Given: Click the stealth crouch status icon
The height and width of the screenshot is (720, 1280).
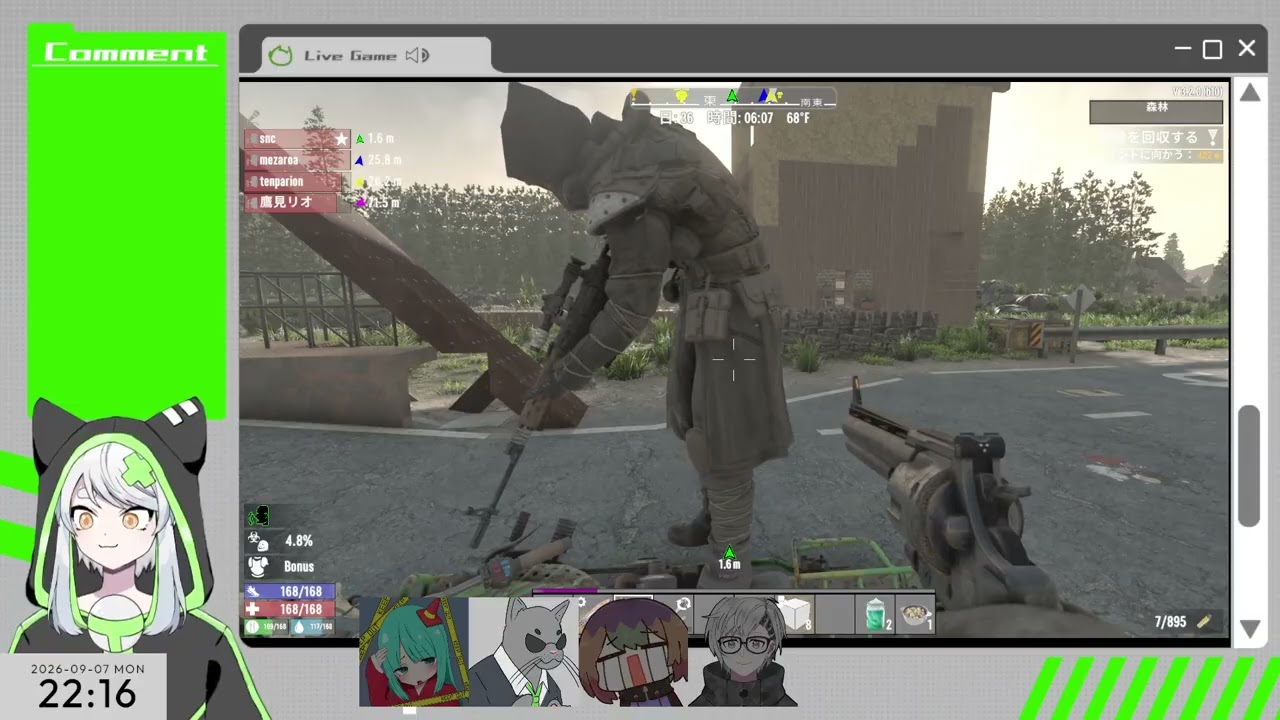Looking at the screenshot, I should pyautogui.click(x=258, y=516).
